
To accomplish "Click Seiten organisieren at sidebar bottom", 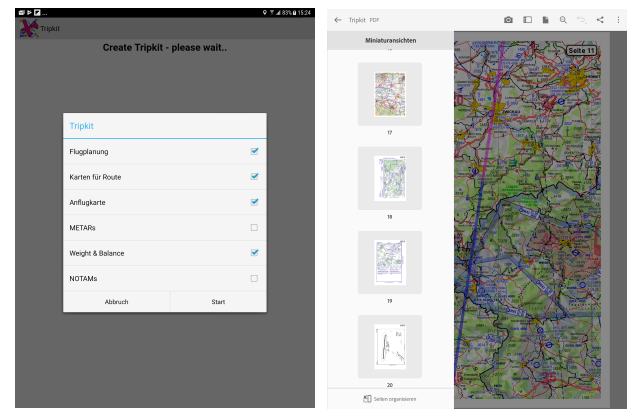I will pos(390,399).
